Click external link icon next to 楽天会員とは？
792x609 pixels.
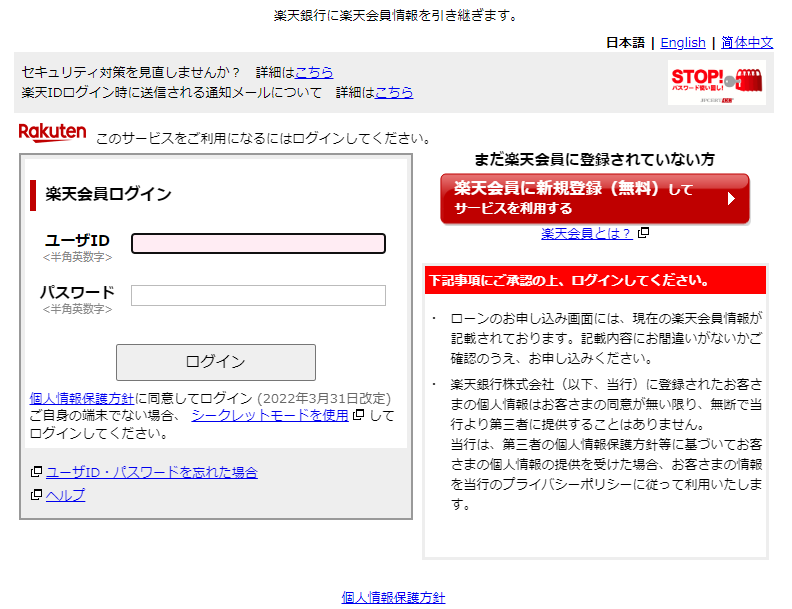(644, 232)
